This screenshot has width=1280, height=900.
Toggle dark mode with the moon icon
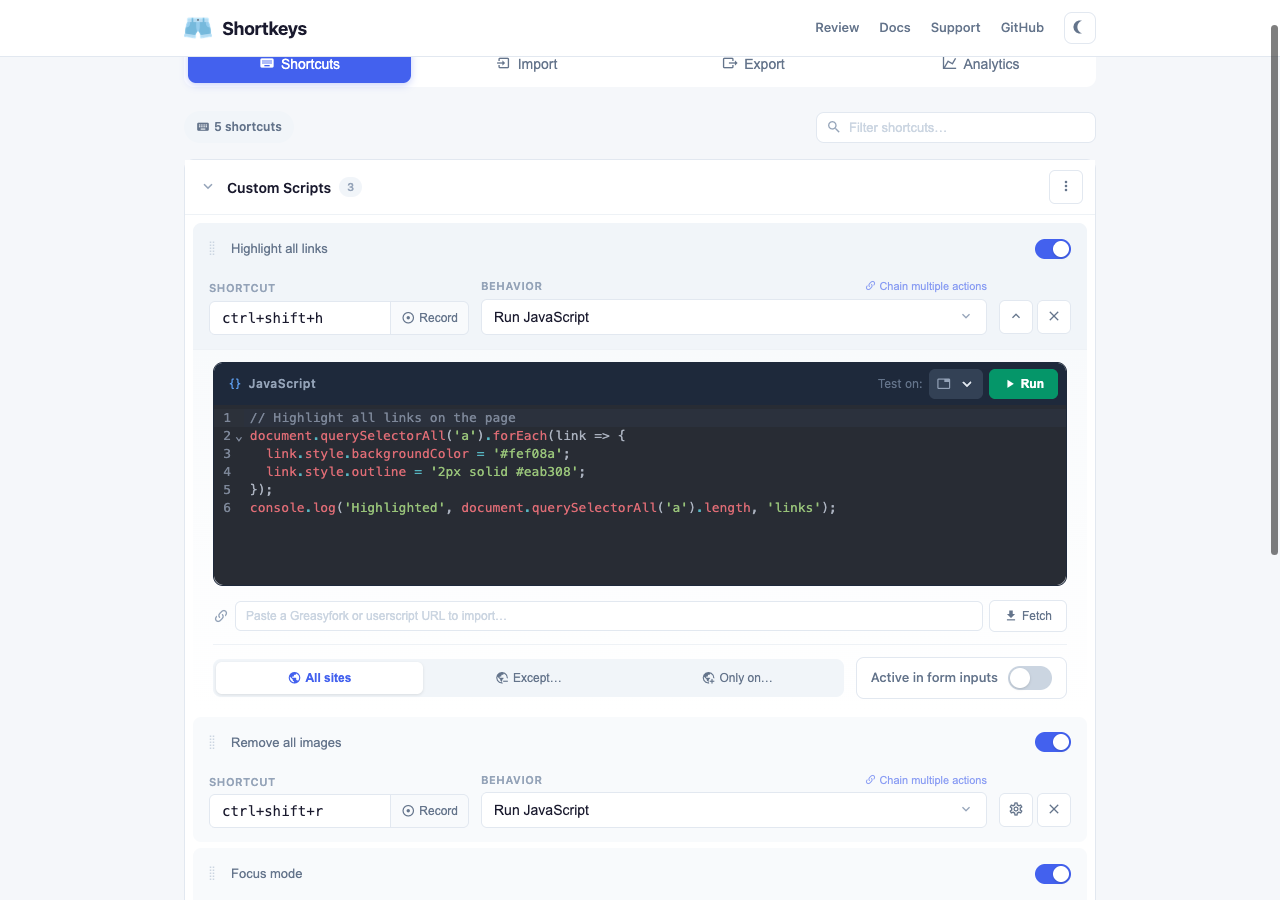pos(1079,27)
